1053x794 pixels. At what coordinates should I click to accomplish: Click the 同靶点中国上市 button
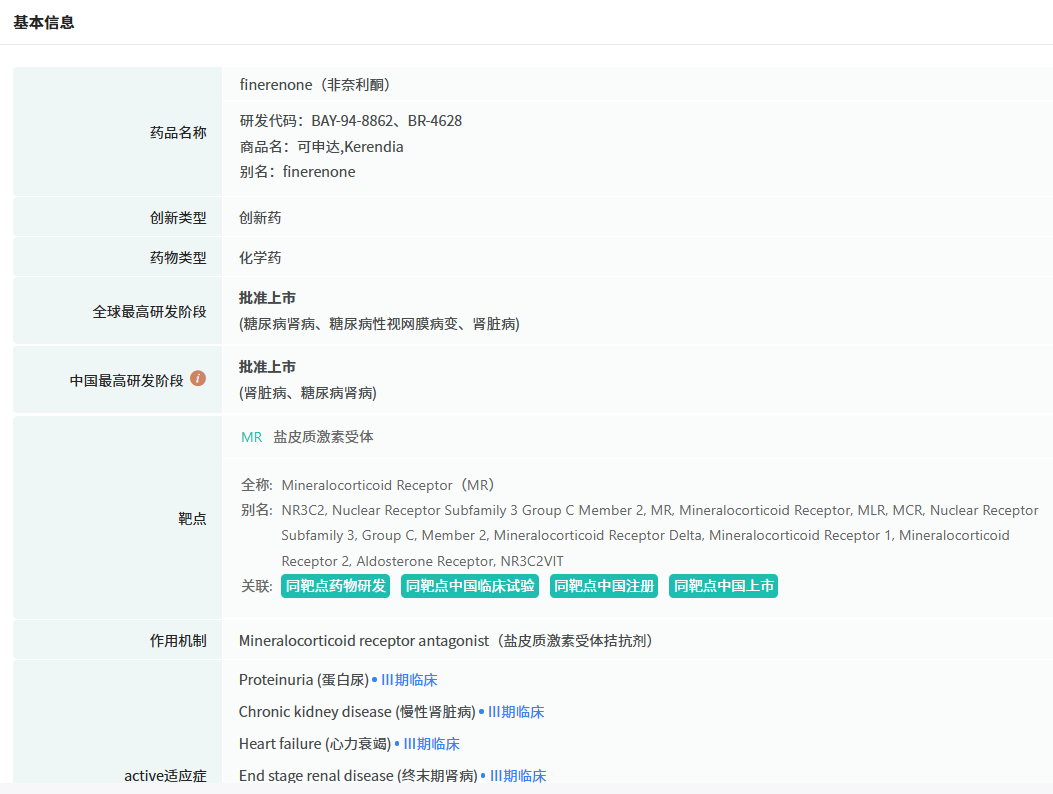coord(723,586)
